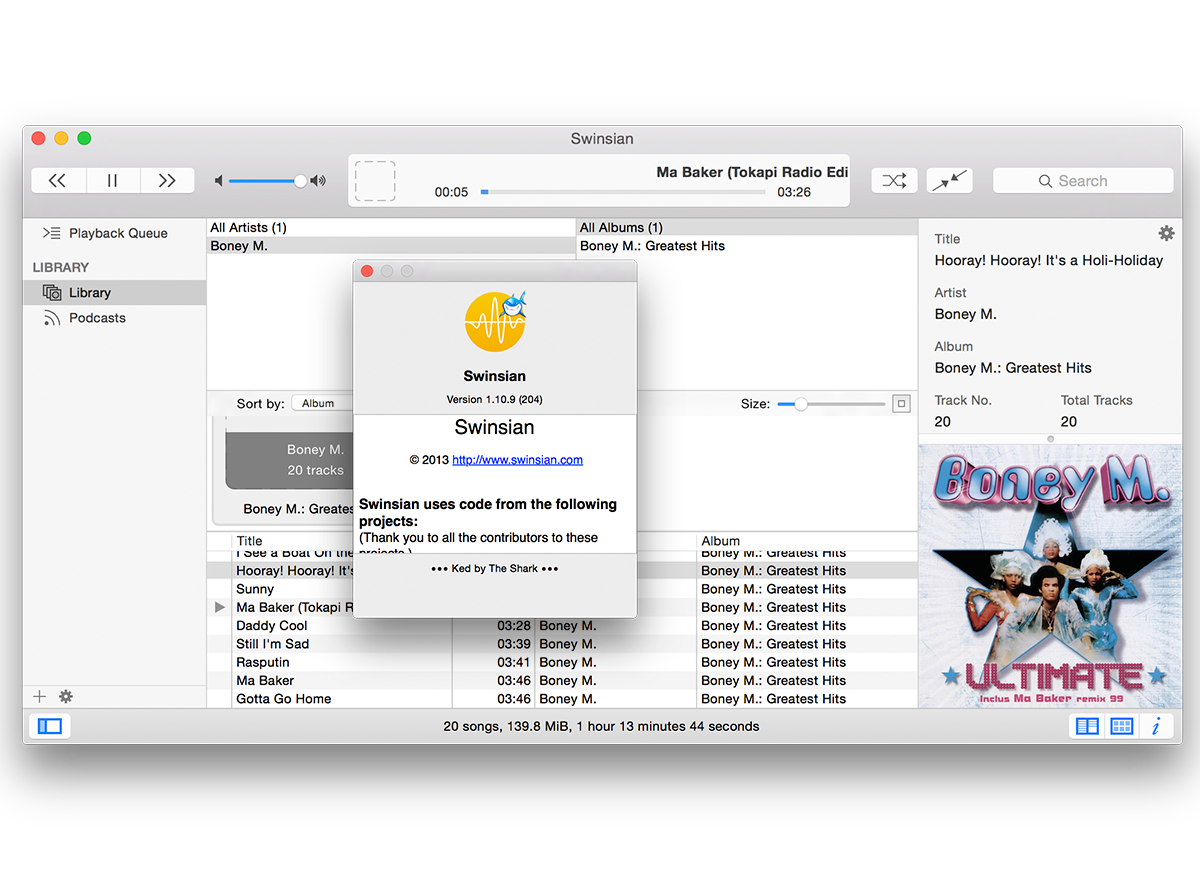Select All Artists (1) row
The width and height of the screenshot is (1200, 873).
pos(391,228)
